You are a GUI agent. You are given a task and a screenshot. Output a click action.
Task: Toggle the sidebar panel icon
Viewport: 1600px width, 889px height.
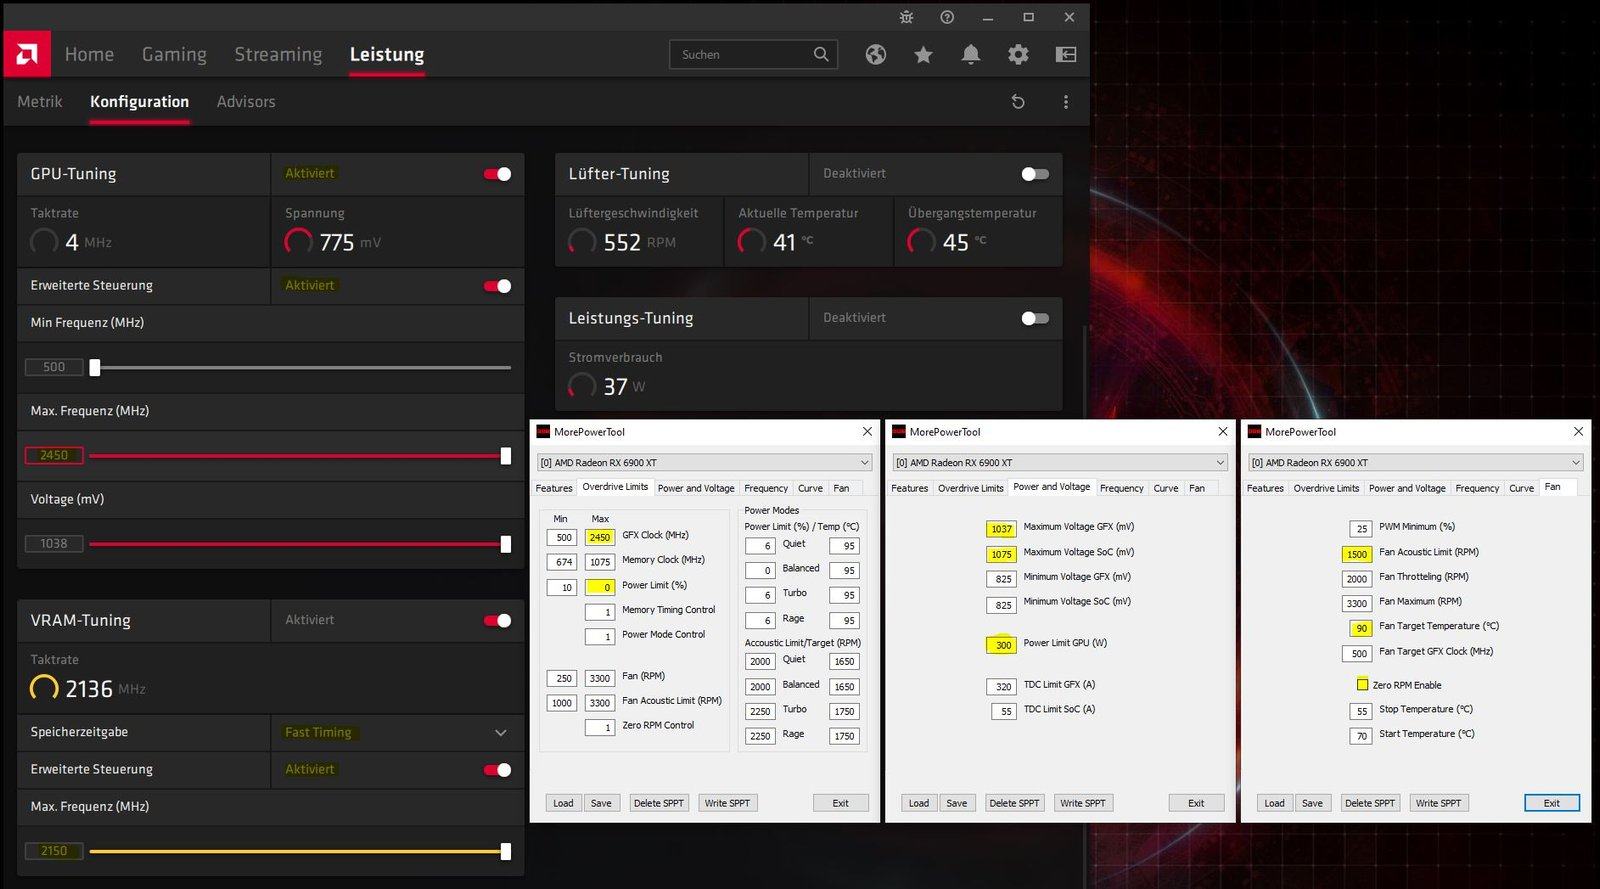tap(1066, 54)
